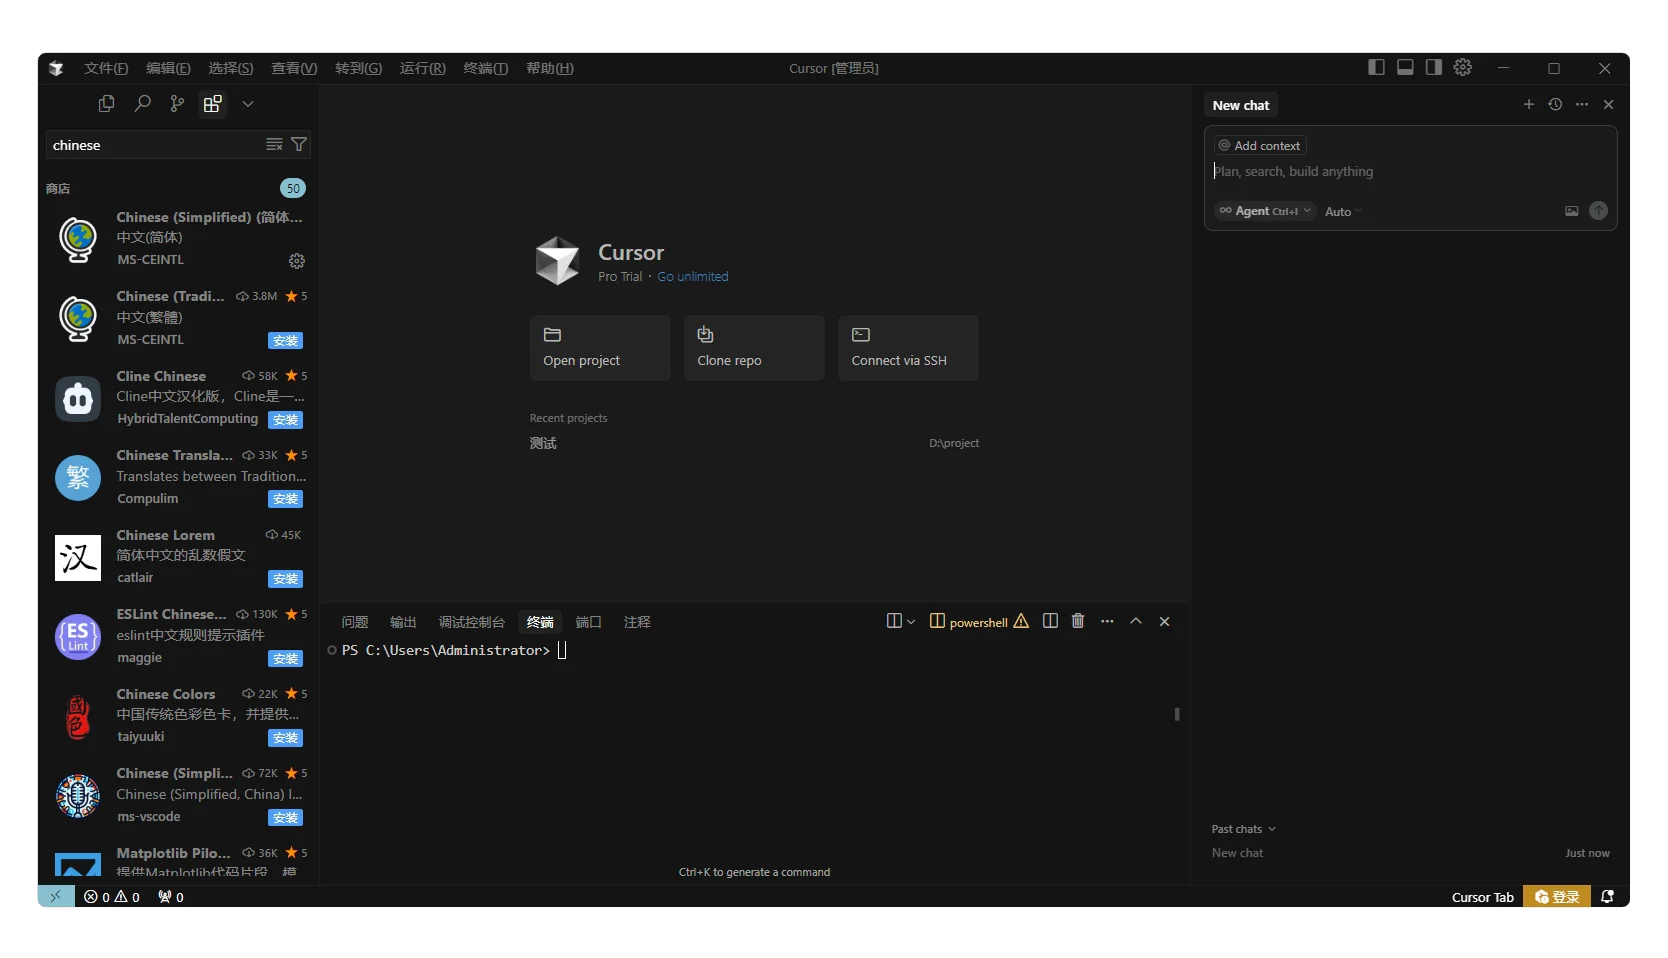The width and height of the screenshot is (1668, 958).
Task: Open the Explorer files icon in sidebar
Action: 106,104
